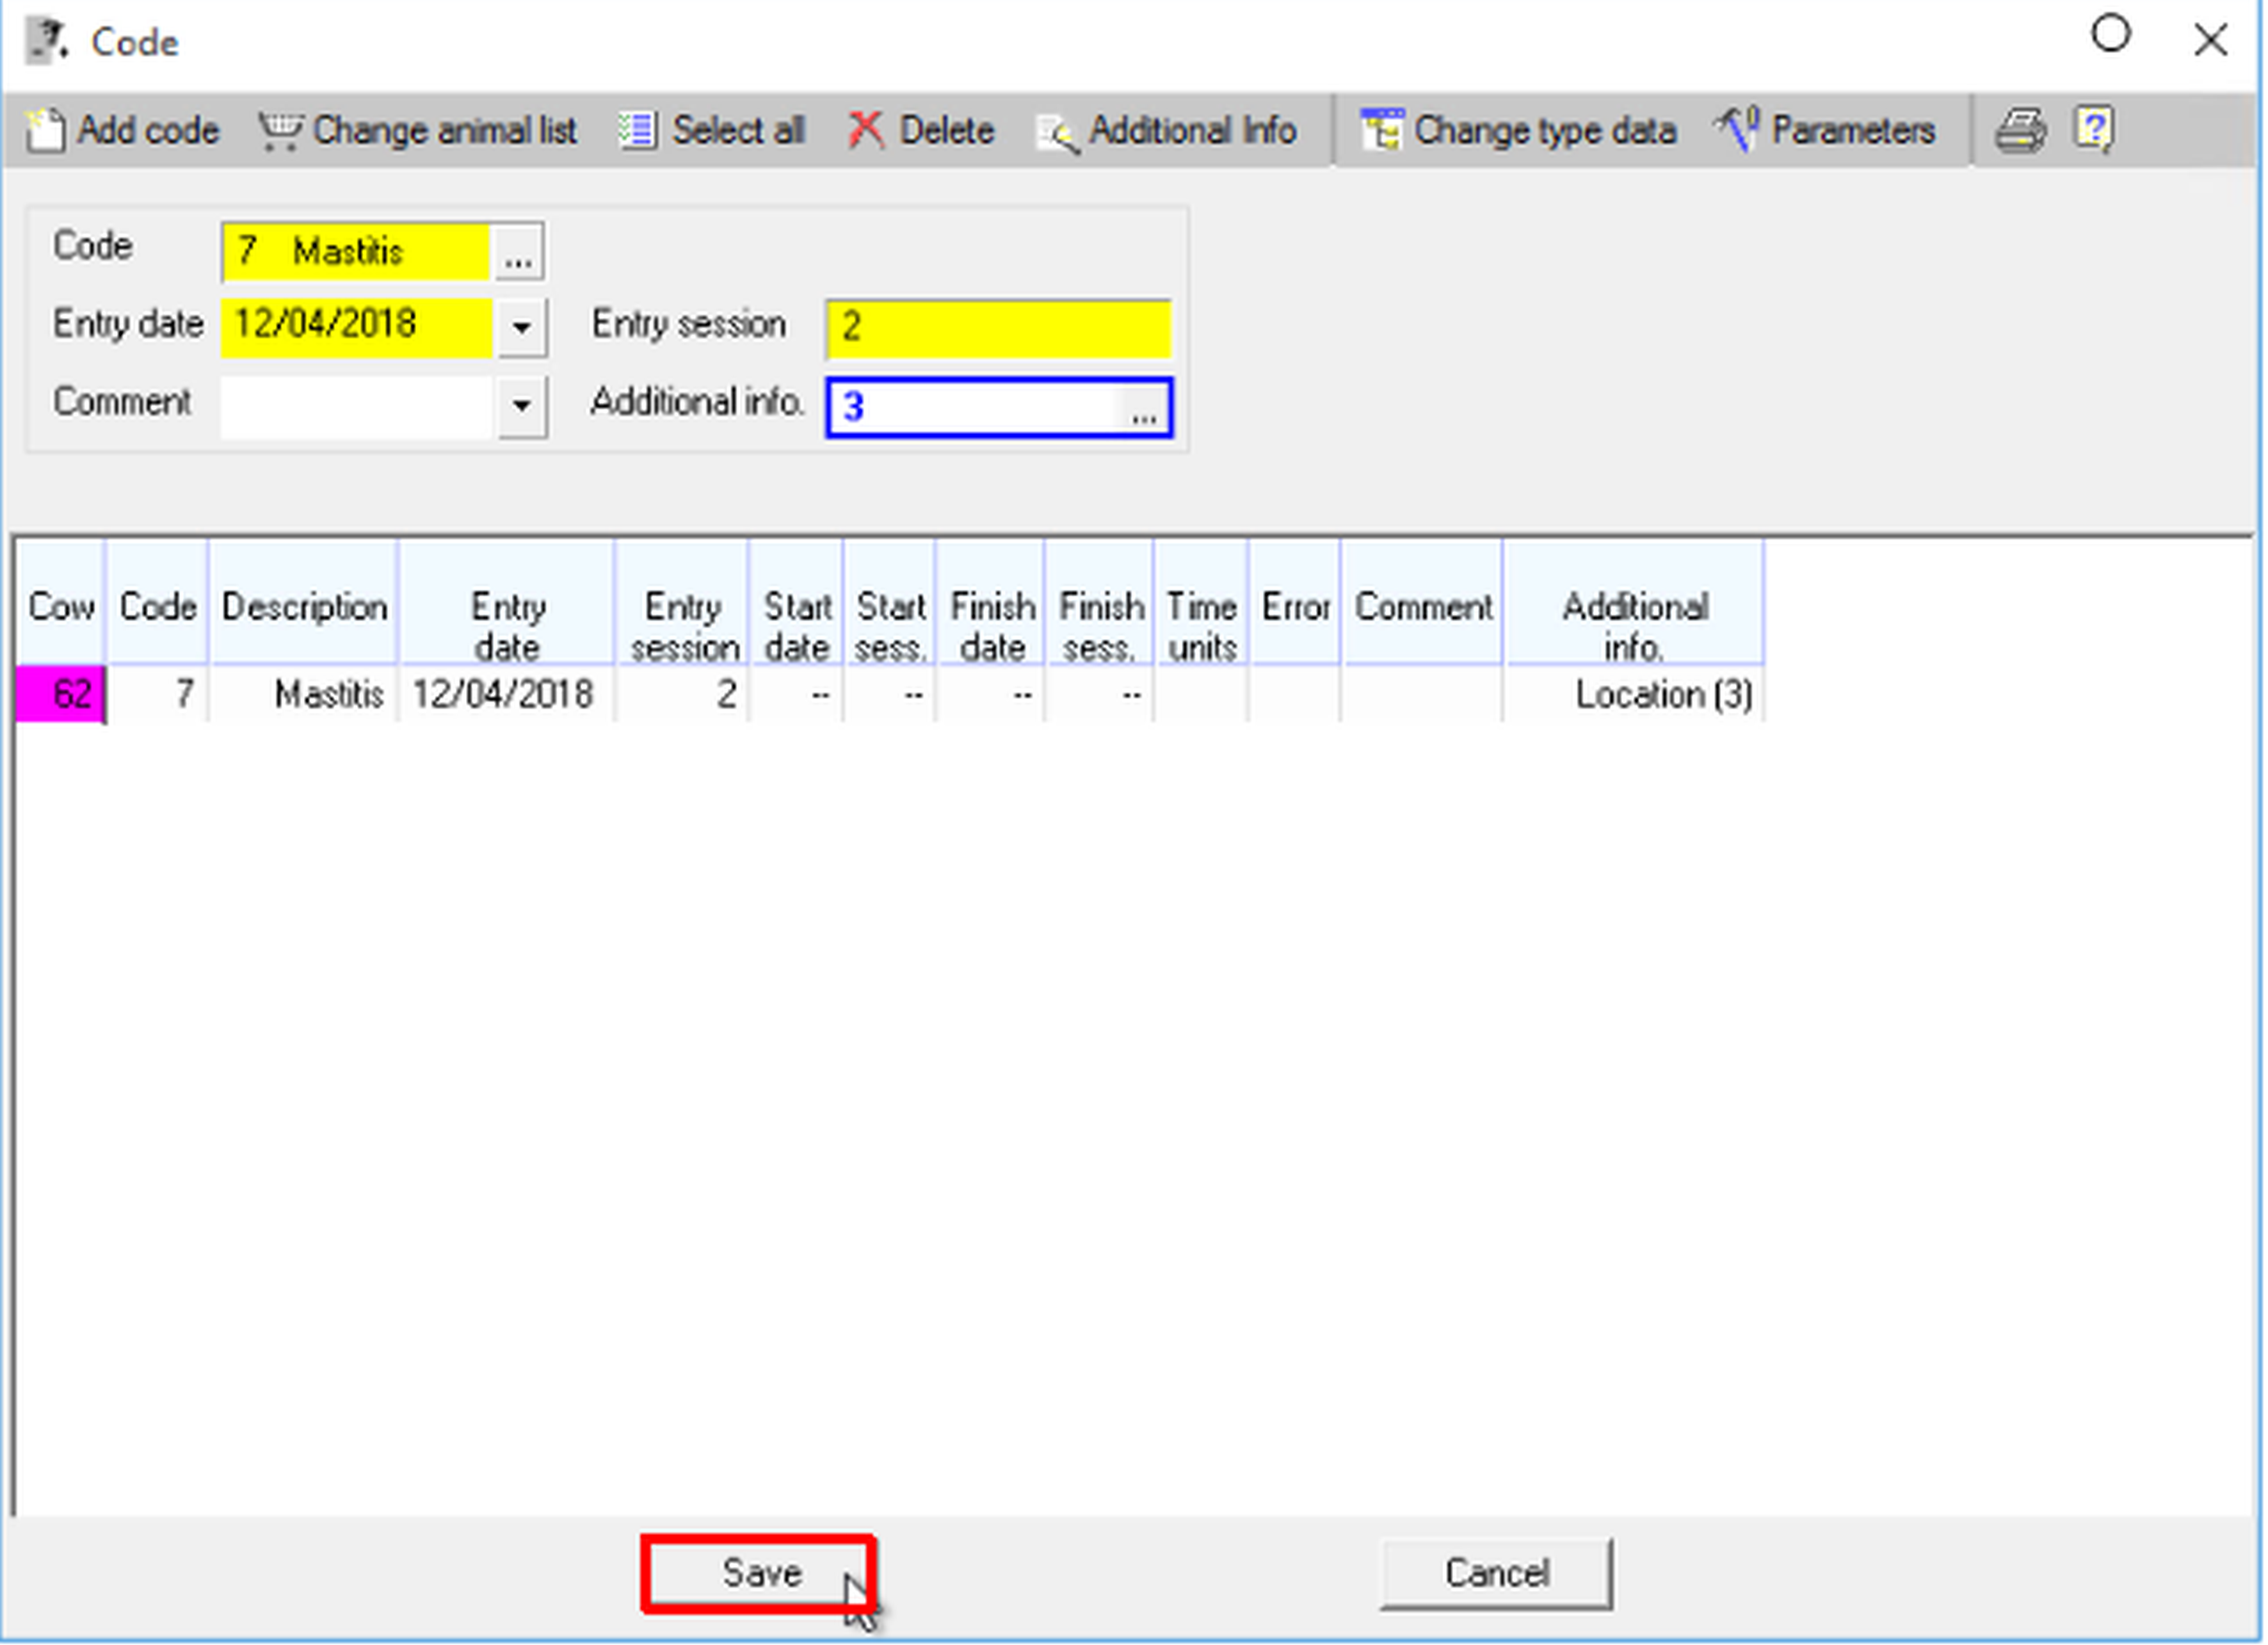Click the empty Comment field
Viewport: 2268px width, 1645px height.
[357, 407]
